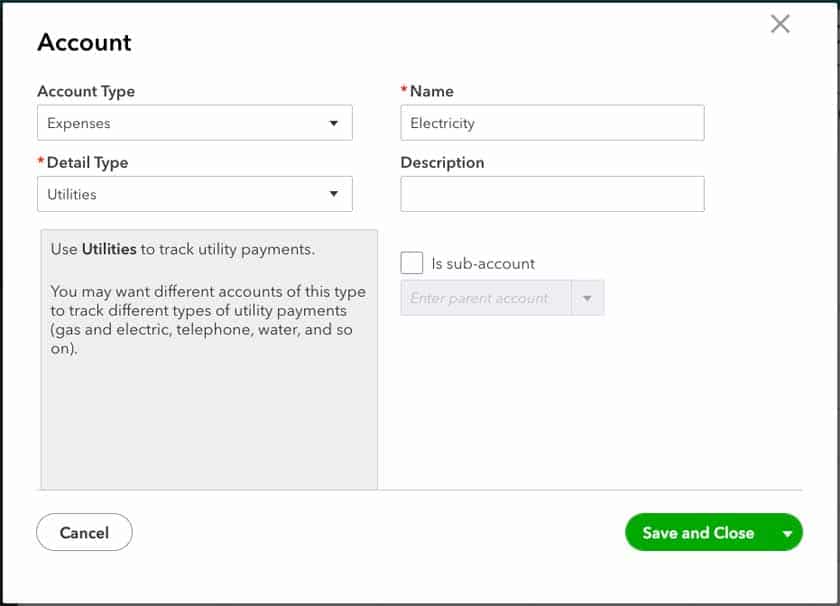Click the Save and Close split-button chevron
Image resolution: width=840 pixels, height=606 pixels.
click(788, 532)
